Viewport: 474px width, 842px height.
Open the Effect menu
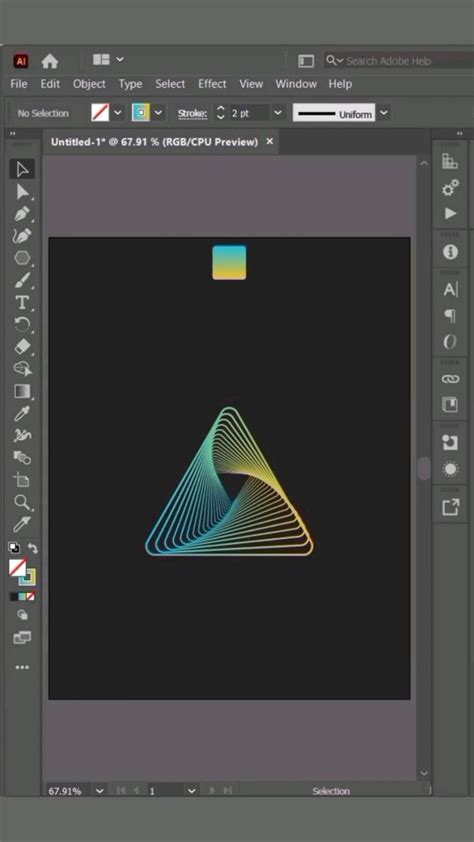tap(212, 84)
